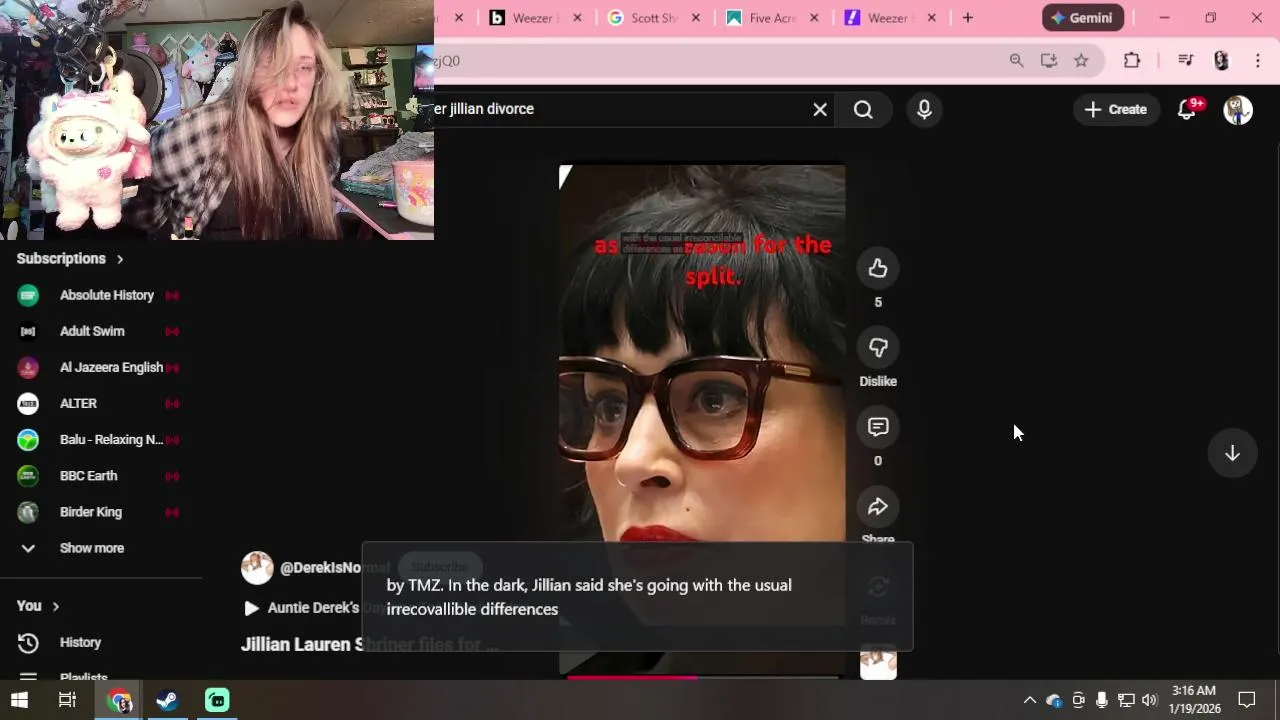Screen dimensions: 1280x720
Task: Open Steam from taskbar
Action: coord(167,700)
